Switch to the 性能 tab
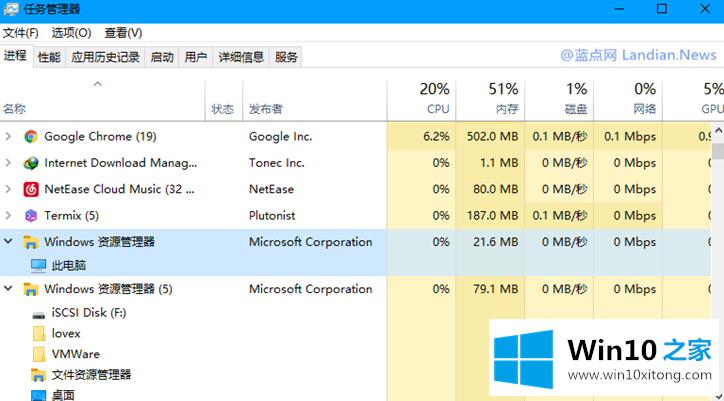This screenshot has width=724, height=401. pos(49,57)
